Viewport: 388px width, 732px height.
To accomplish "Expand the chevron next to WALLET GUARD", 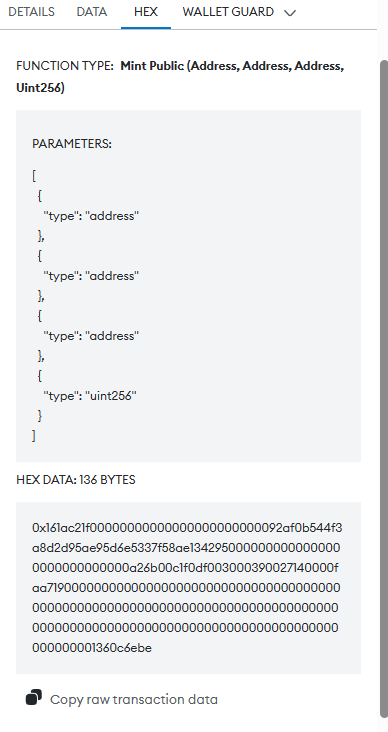I will [x=290, y=13].
